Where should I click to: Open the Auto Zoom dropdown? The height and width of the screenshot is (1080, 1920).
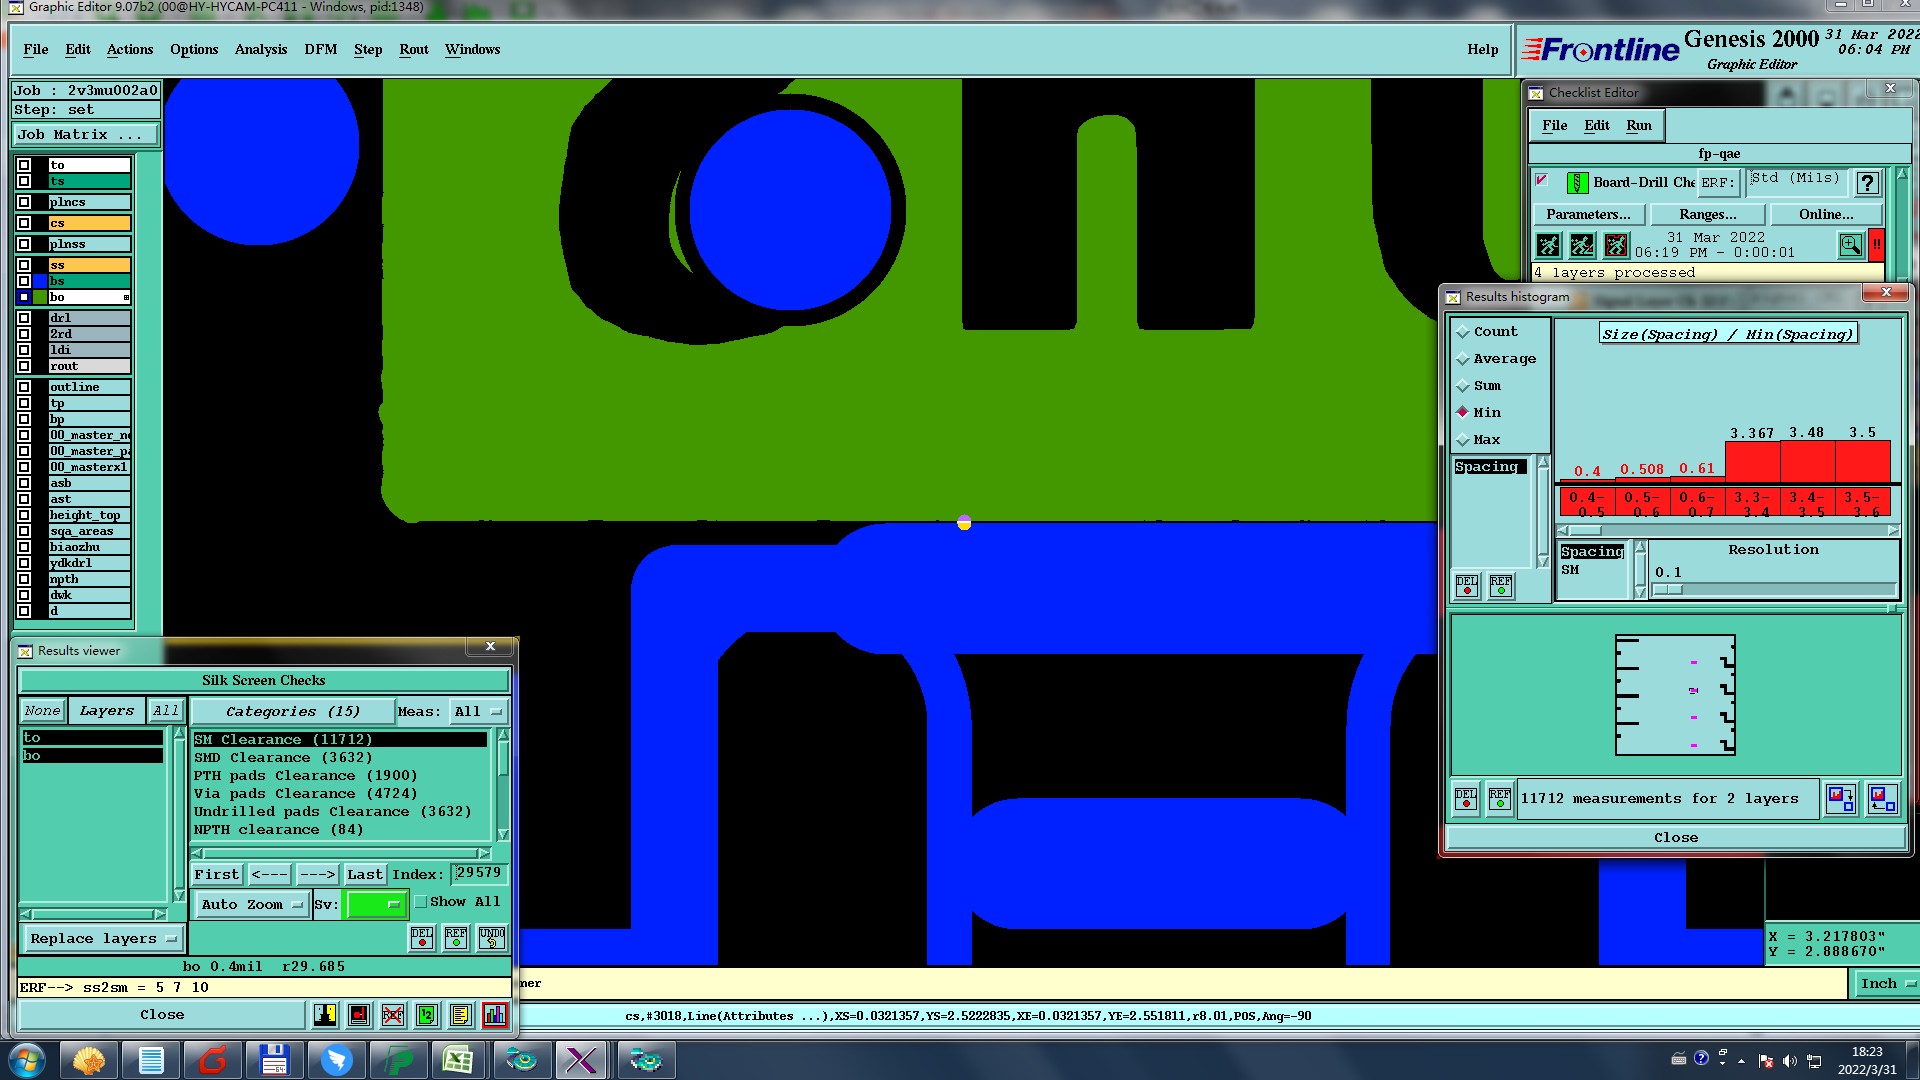(x=251, y=905)
